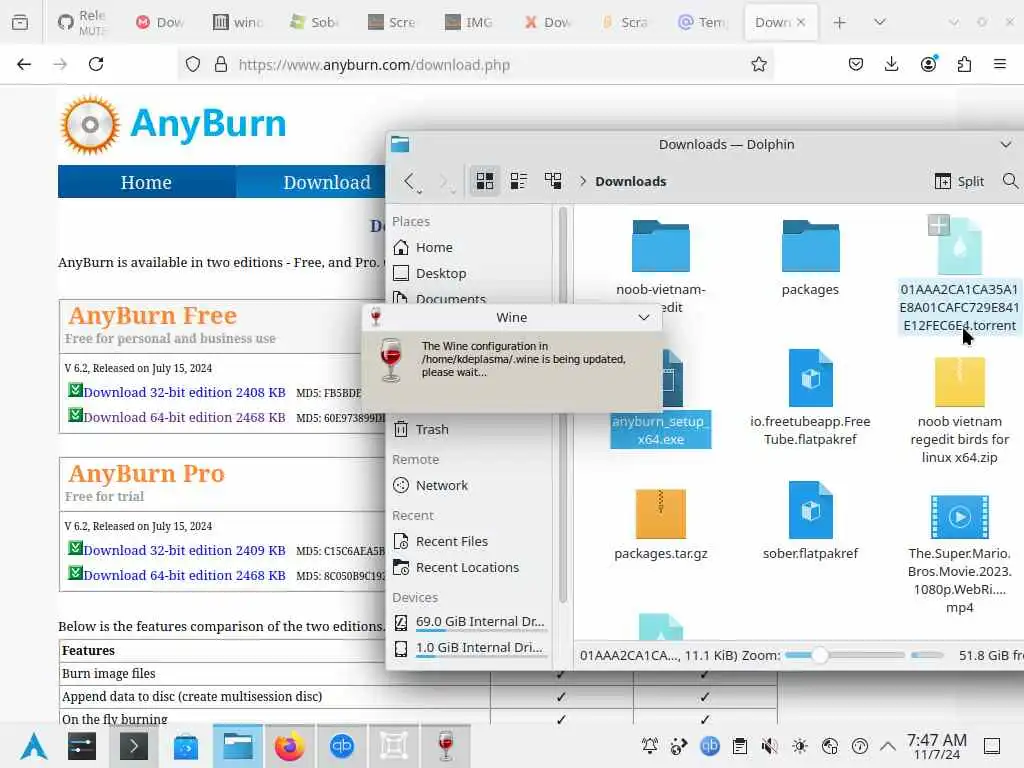Screen dimensions: 1024x768
Task: Select sober.flatpakref file icon
Action: (x=810, y=510)
